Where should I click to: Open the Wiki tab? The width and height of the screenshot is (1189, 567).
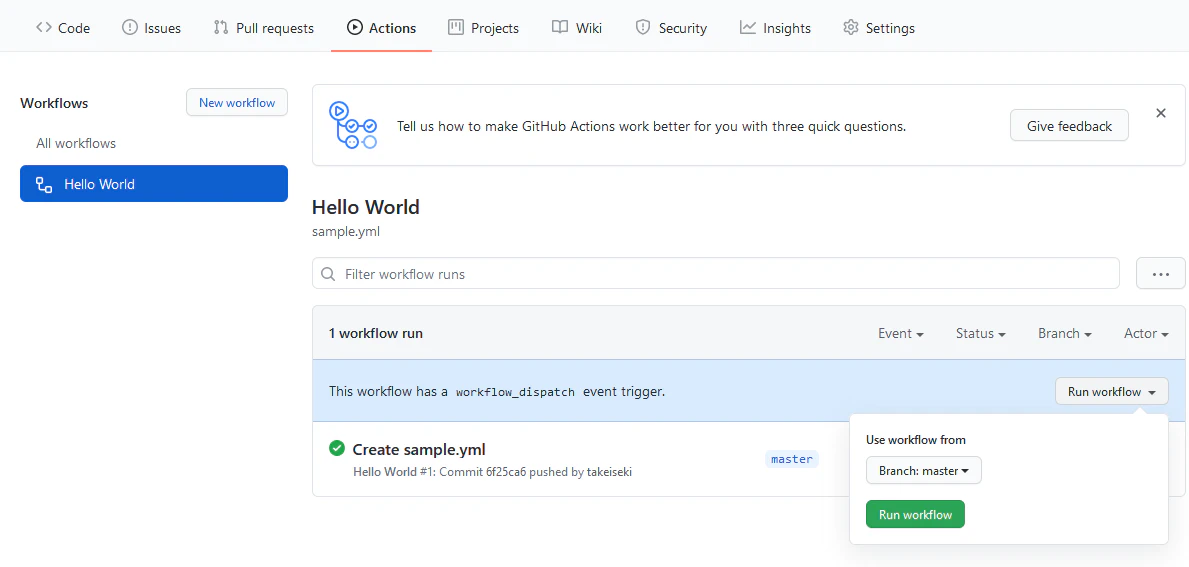(x=577, y=28)
